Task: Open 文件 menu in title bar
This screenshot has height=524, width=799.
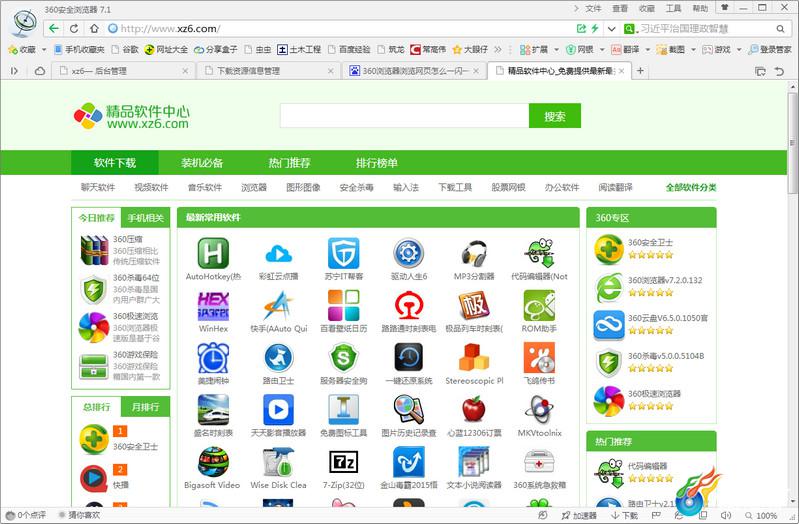Action: pyautogui.click(x=593, y=8)
